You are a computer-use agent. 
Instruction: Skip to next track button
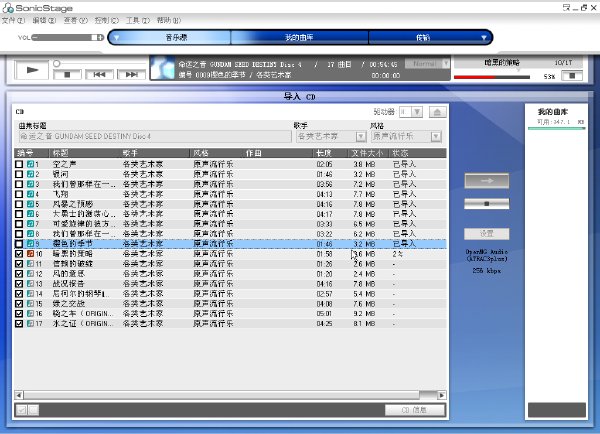(x=131, y=75)
